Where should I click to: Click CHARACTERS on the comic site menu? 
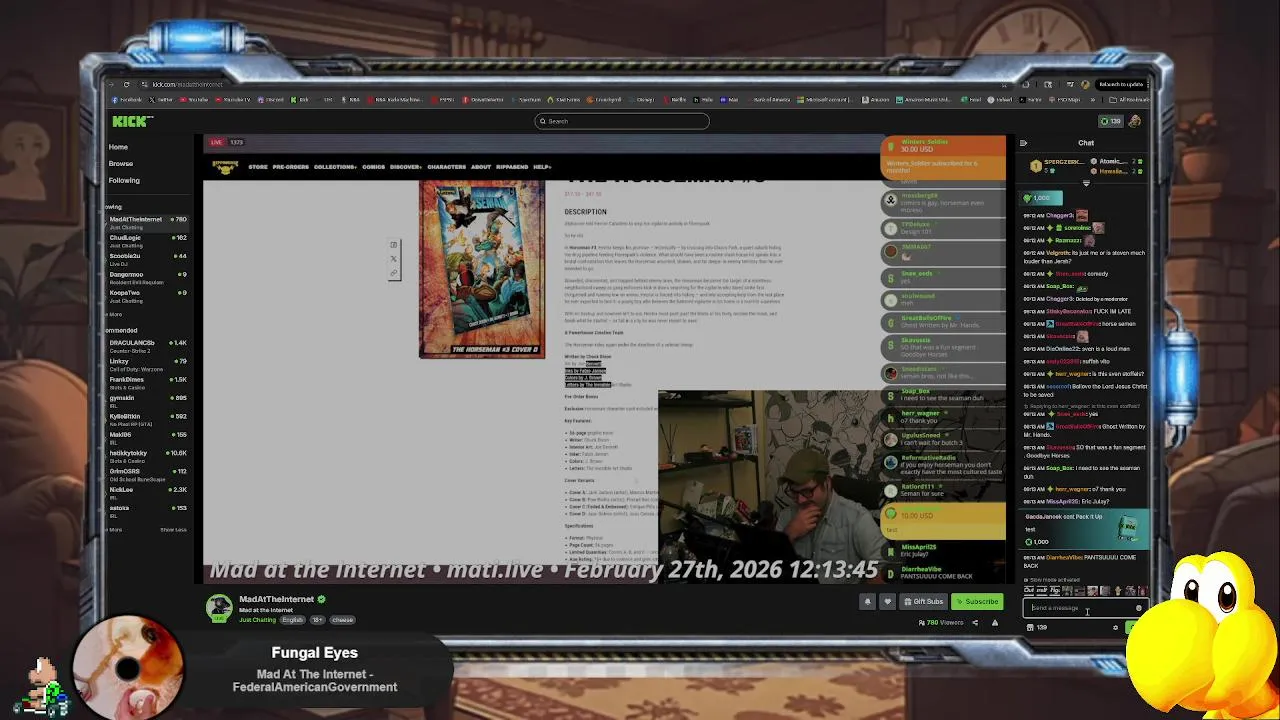tap(446, 167)
